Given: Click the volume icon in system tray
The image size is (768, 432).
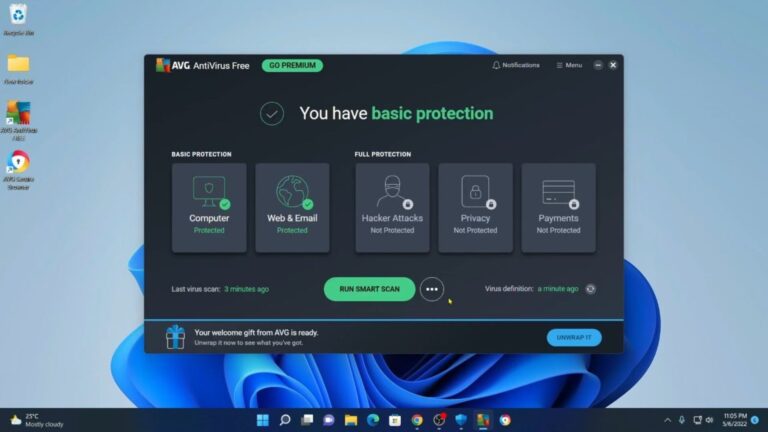Looking at the screenshot, I should tap(710, 420).
